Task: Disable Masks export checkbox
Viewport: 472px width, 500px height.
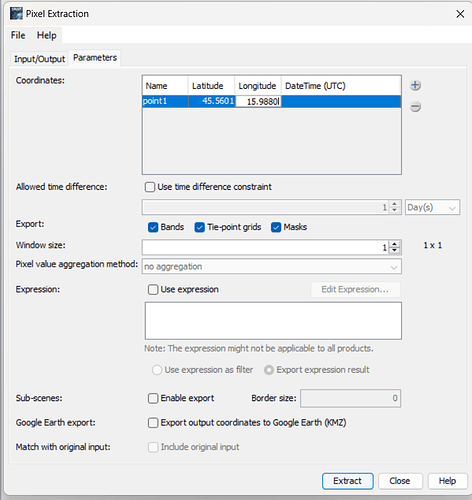Action: 276,227
